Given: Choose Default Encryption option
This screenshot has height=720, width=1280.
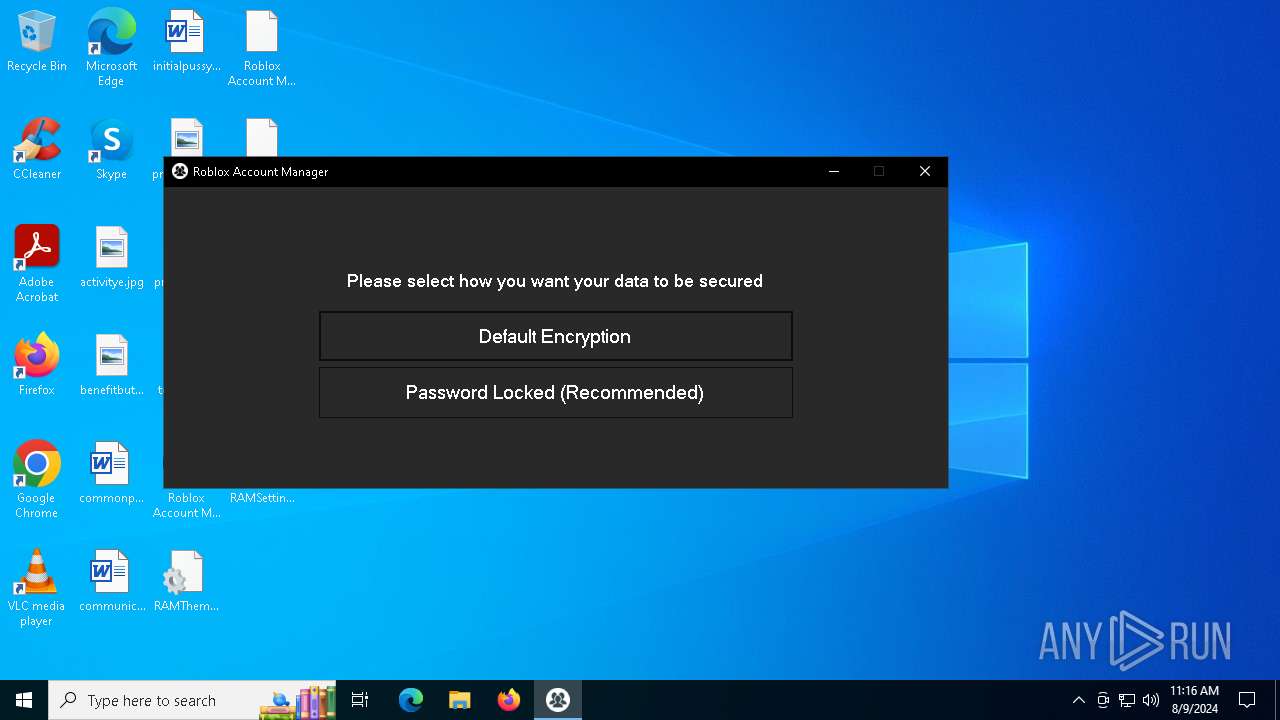Looking at the screenshot, I should [x=555, y=336].
